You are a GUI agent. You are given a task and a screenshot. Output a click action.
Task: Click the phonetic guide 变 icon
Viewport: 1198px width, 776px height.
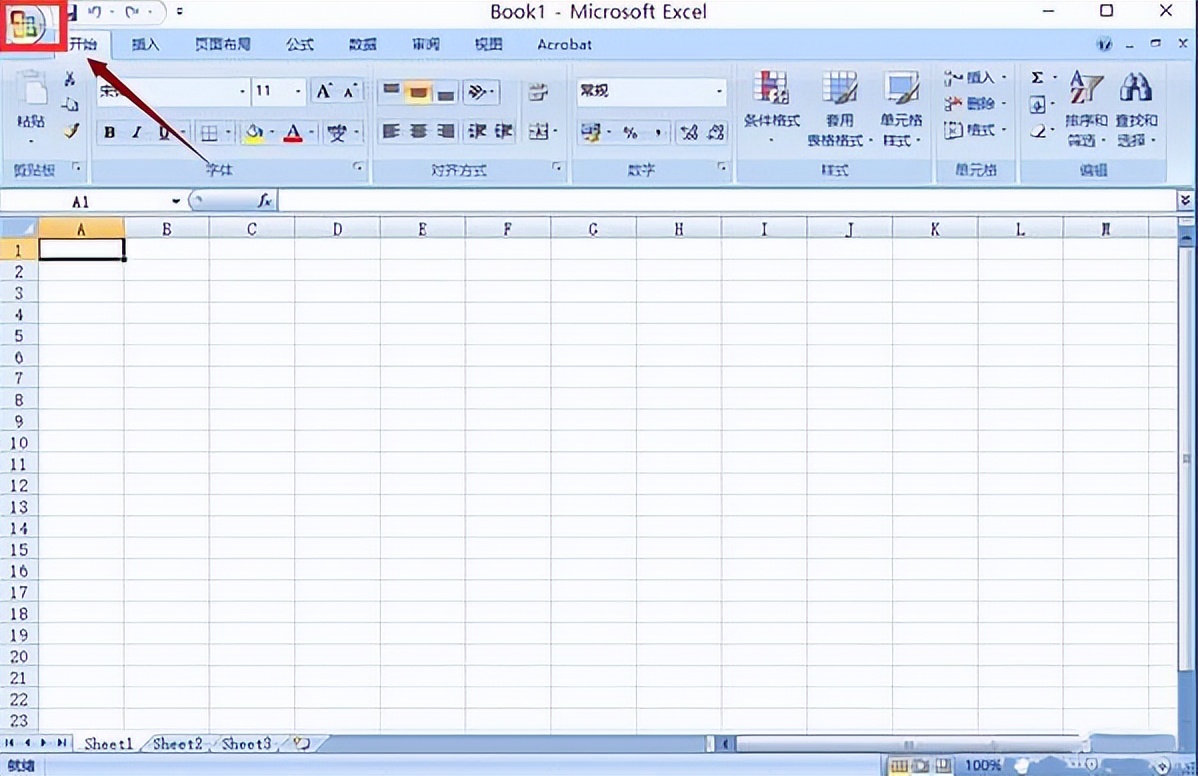(337, 134)
